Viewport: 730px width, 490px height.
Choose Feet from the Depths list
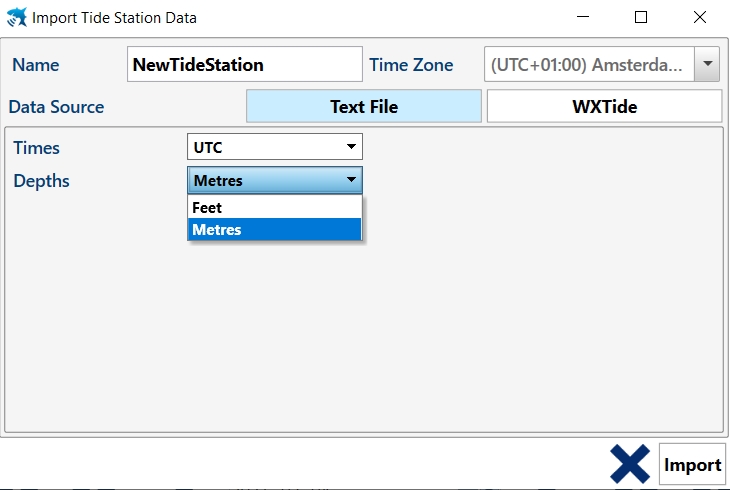tap(274, 208)
